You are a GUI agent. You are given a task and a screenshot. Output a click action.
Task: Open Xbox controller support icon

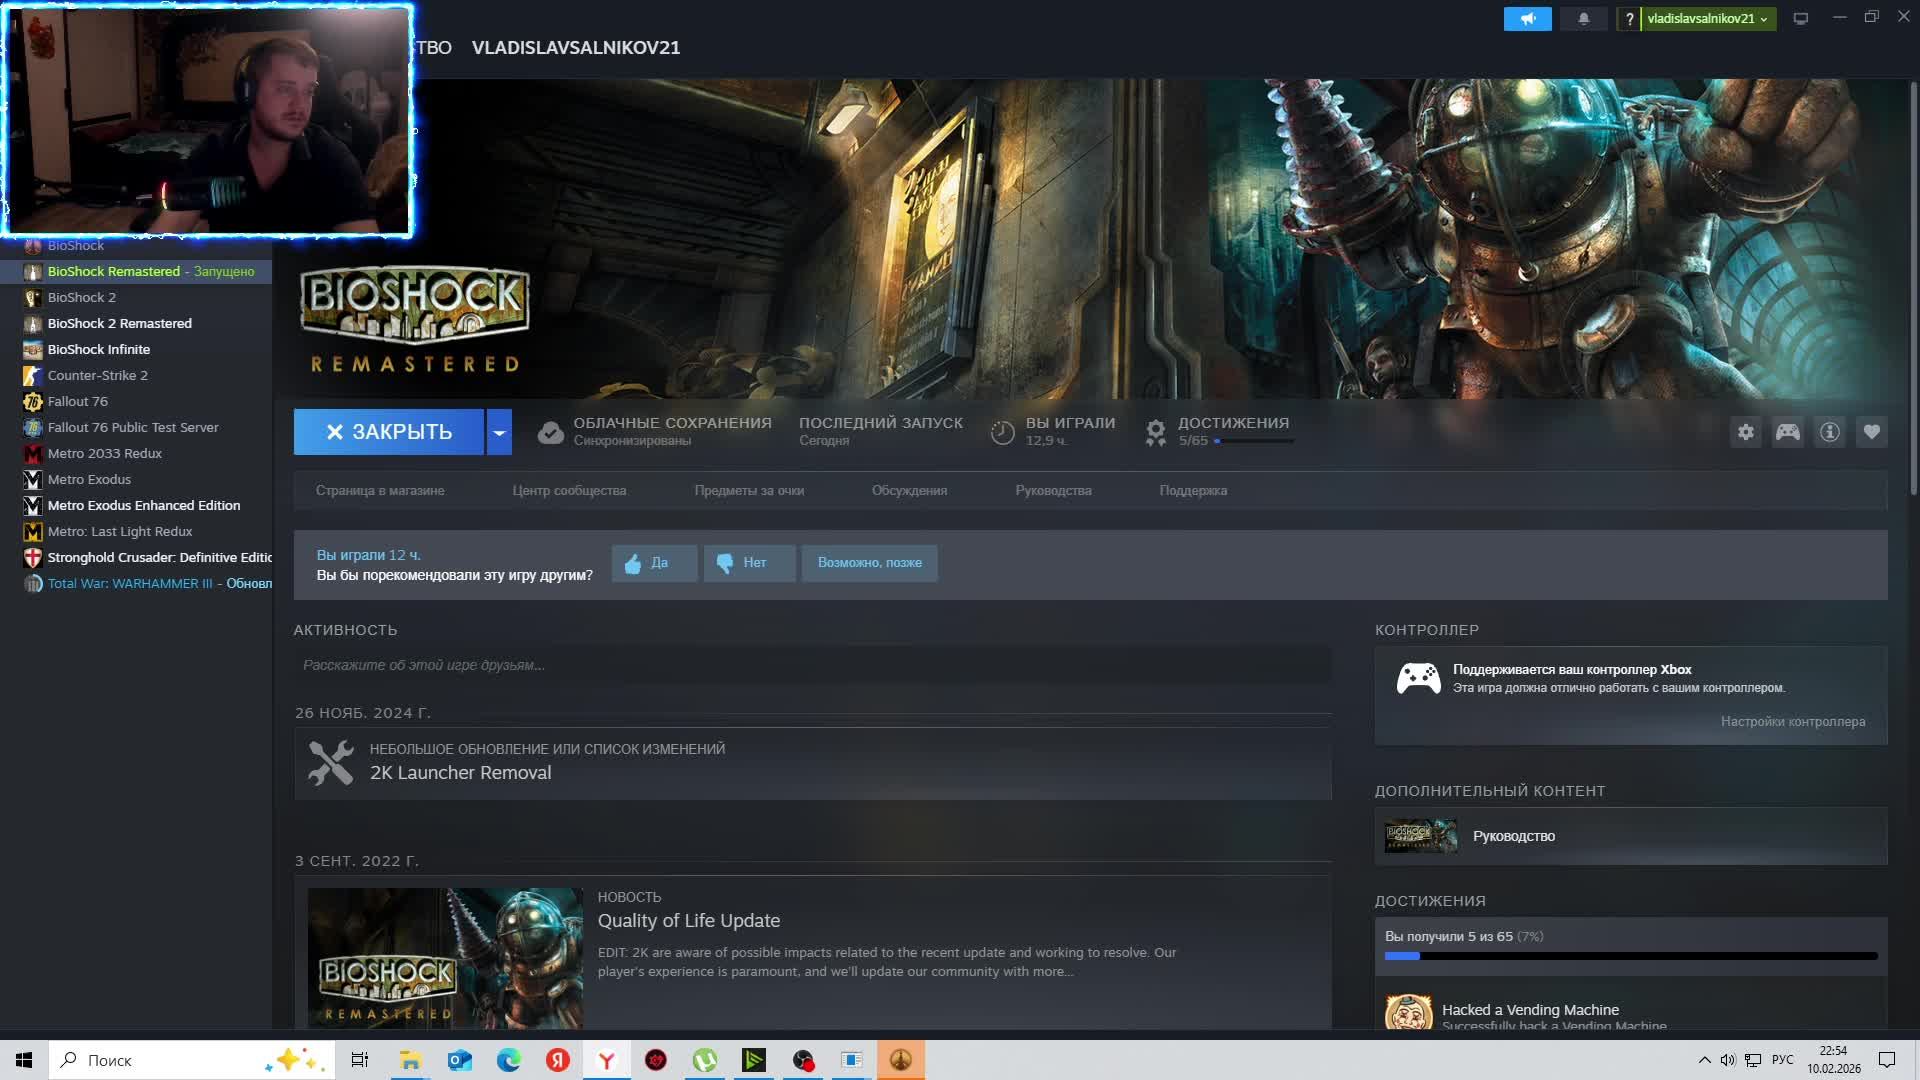(1418, 678)
